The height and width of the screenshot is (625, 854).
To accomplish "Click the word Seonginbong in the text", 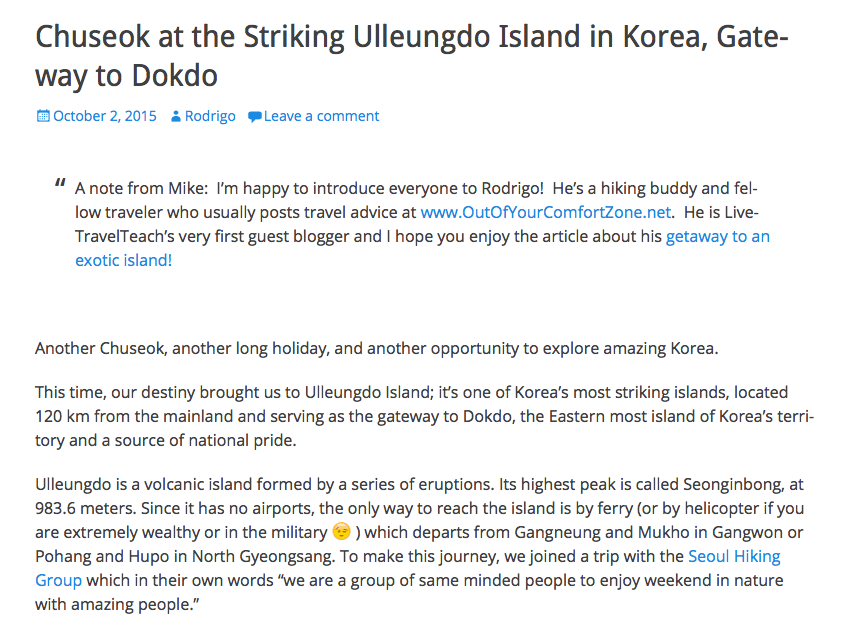I will click(733, 485).
